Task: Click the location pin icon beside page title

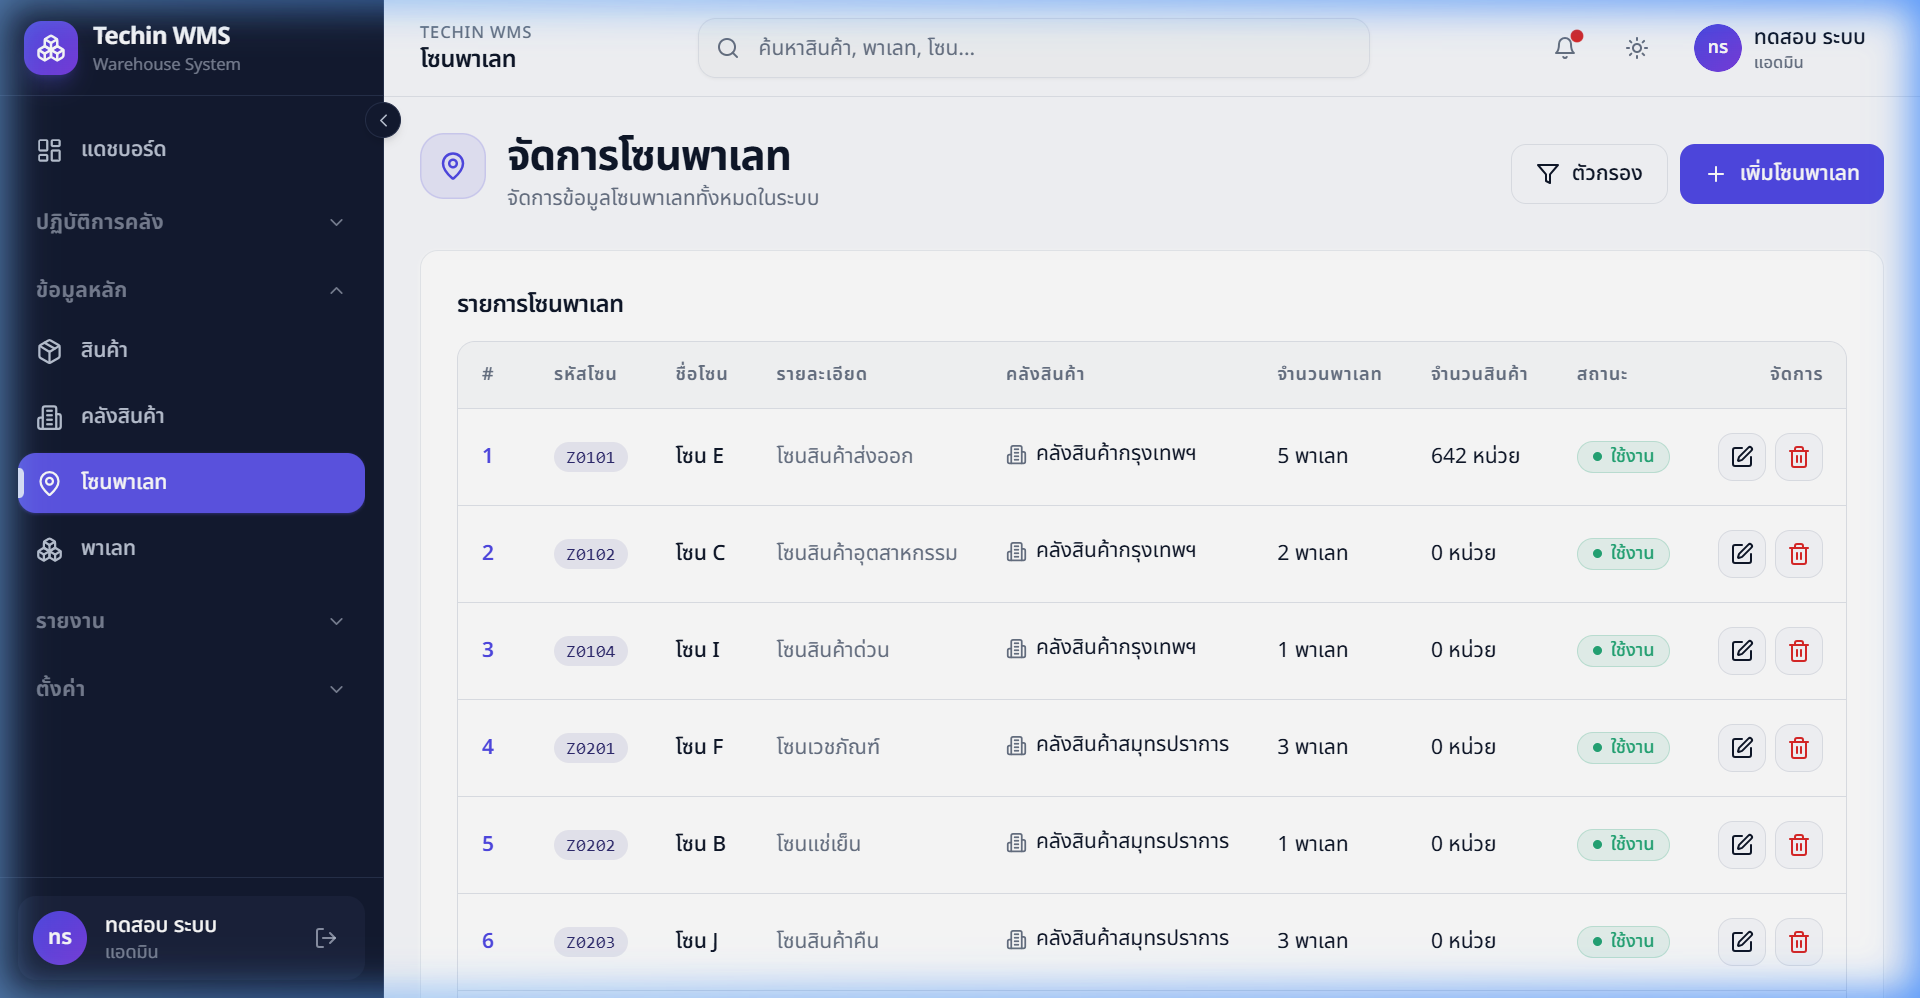Action: click(453, 166)
